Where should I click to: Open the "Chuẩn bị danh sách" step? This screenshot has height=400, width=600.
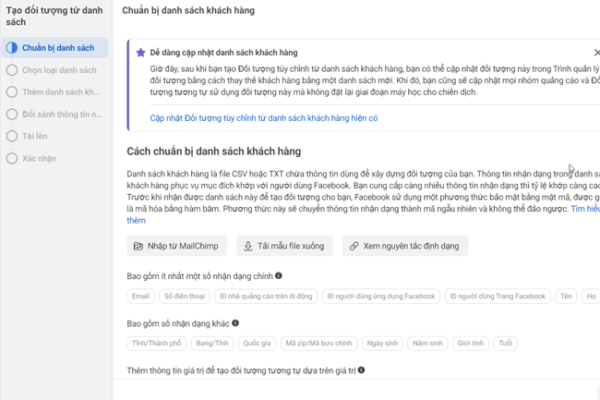[x=57, y=48]
